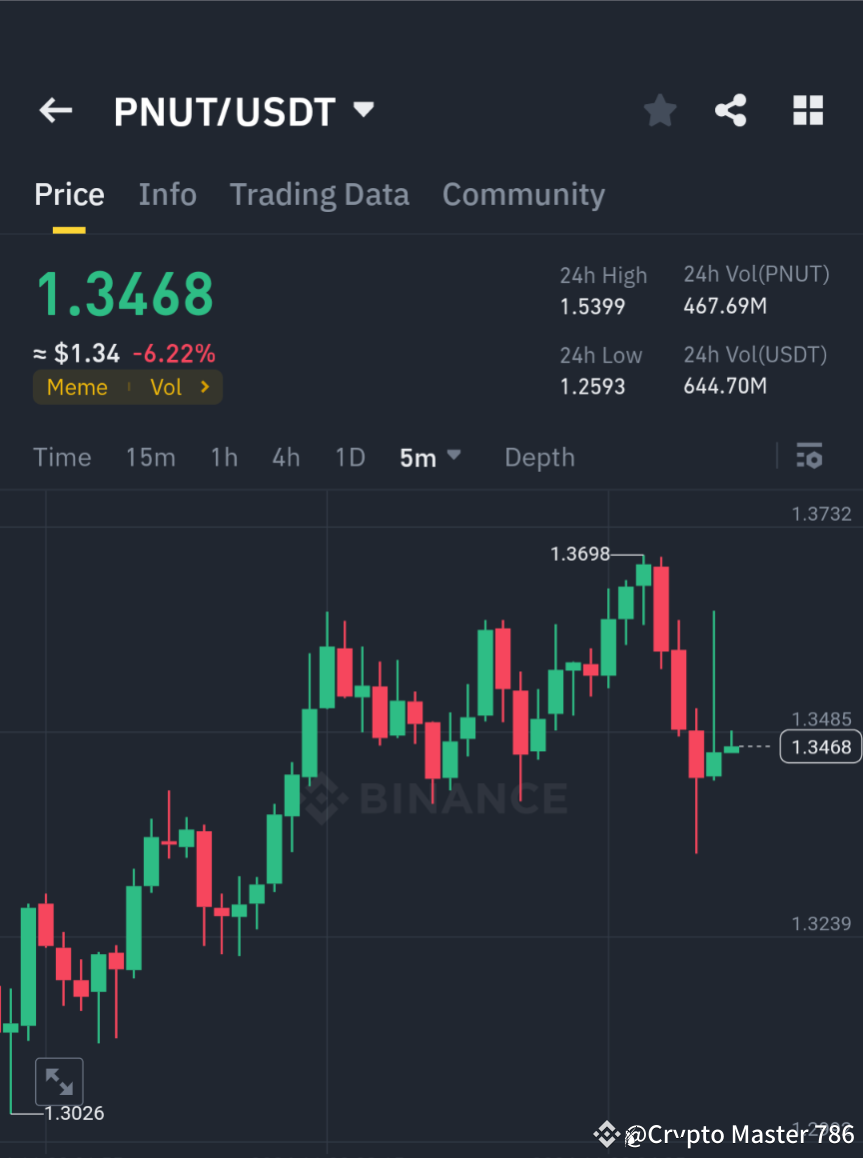Expand the chart to fullscreen
This screenshot has width=863, height=1158.
[59, 1081]
